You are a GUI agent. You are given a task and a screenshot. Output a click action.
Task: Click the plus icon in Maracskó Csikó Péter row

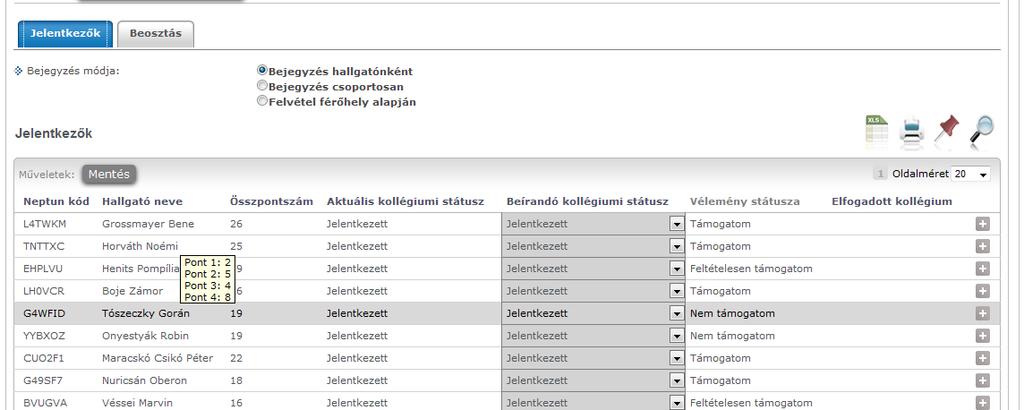pyautogui.click(x=982, y=358)
